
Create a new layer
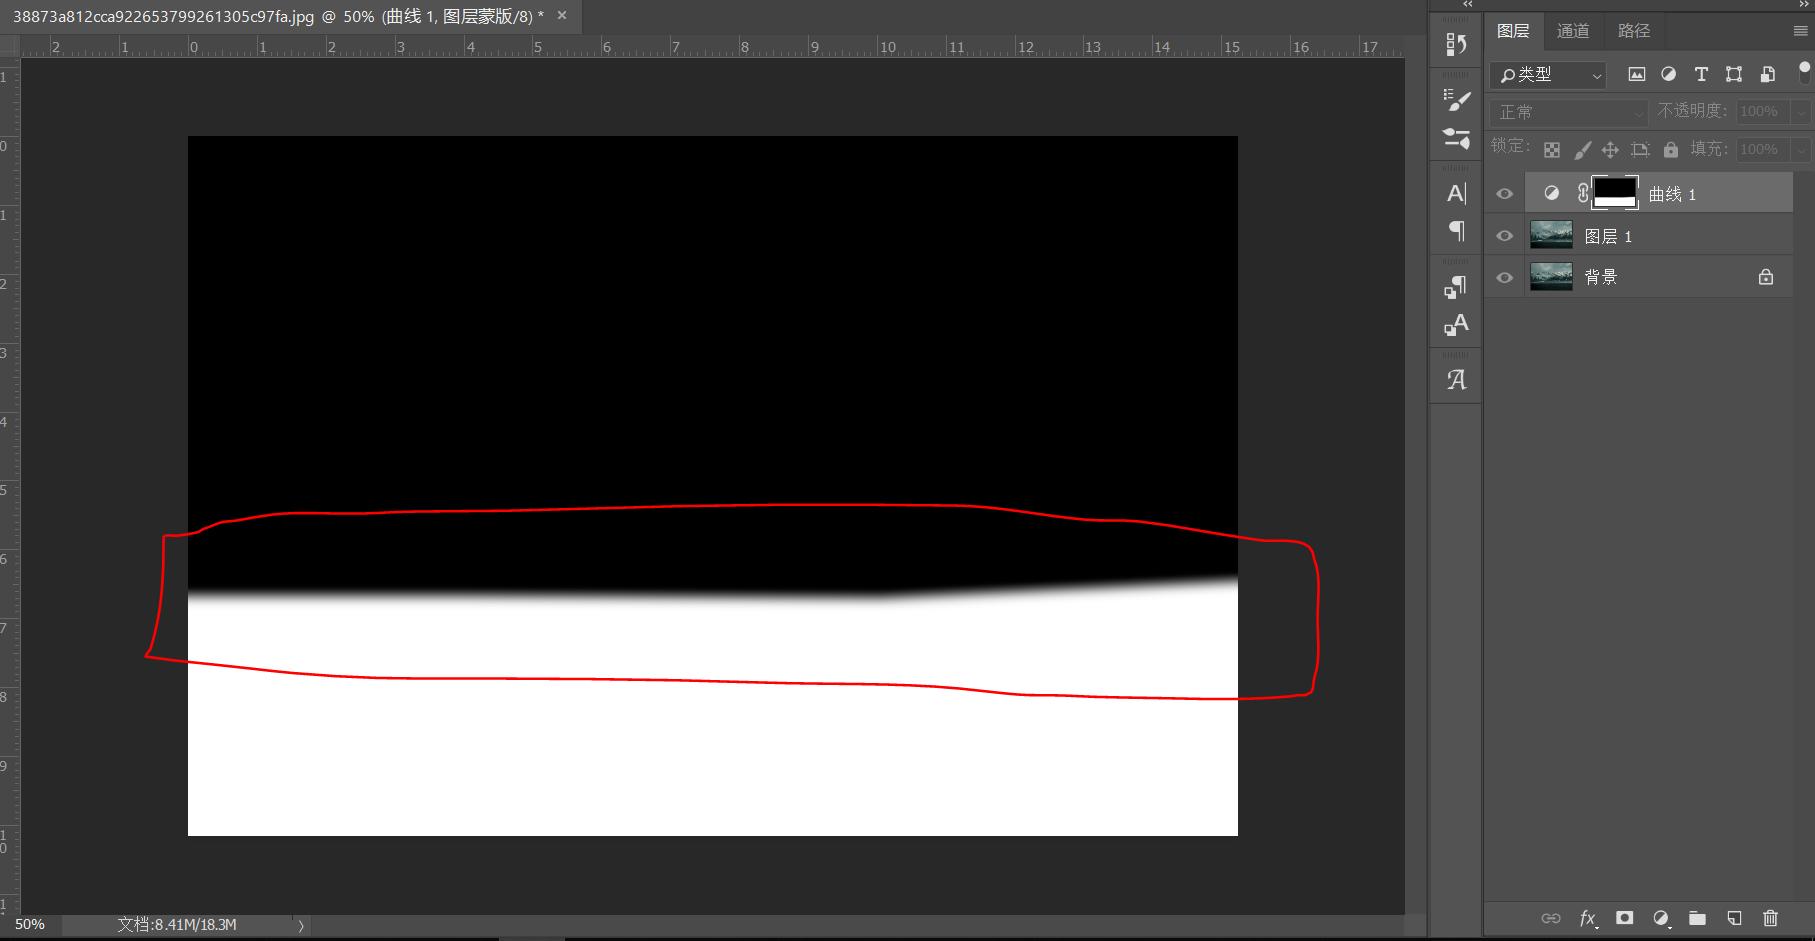pyautogui.click(x=1733, y=918)
